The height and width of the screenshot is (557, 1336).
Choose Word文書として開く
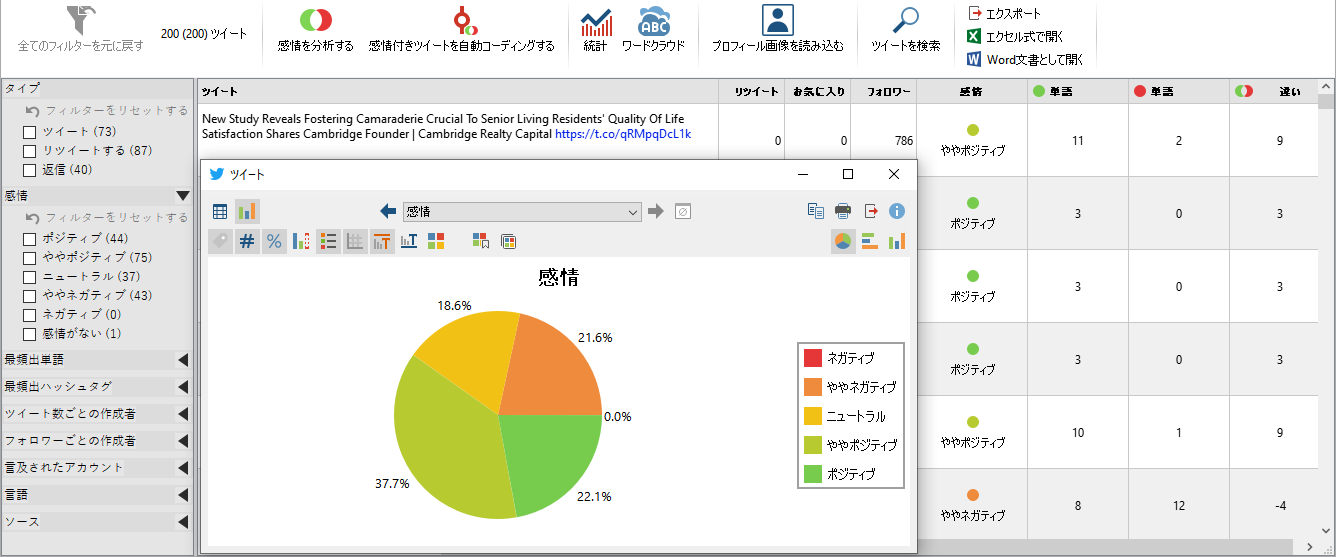1025,60
